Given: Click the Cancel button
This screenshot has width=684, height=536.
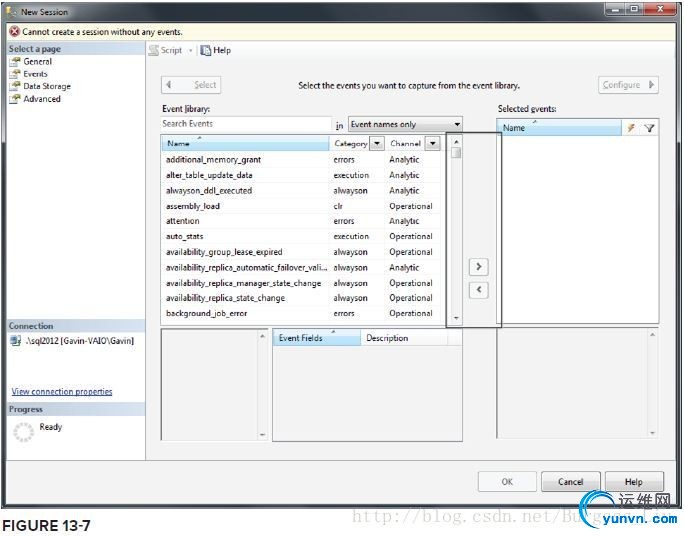Looking at the screenshot, I should (x=571, y=481).
